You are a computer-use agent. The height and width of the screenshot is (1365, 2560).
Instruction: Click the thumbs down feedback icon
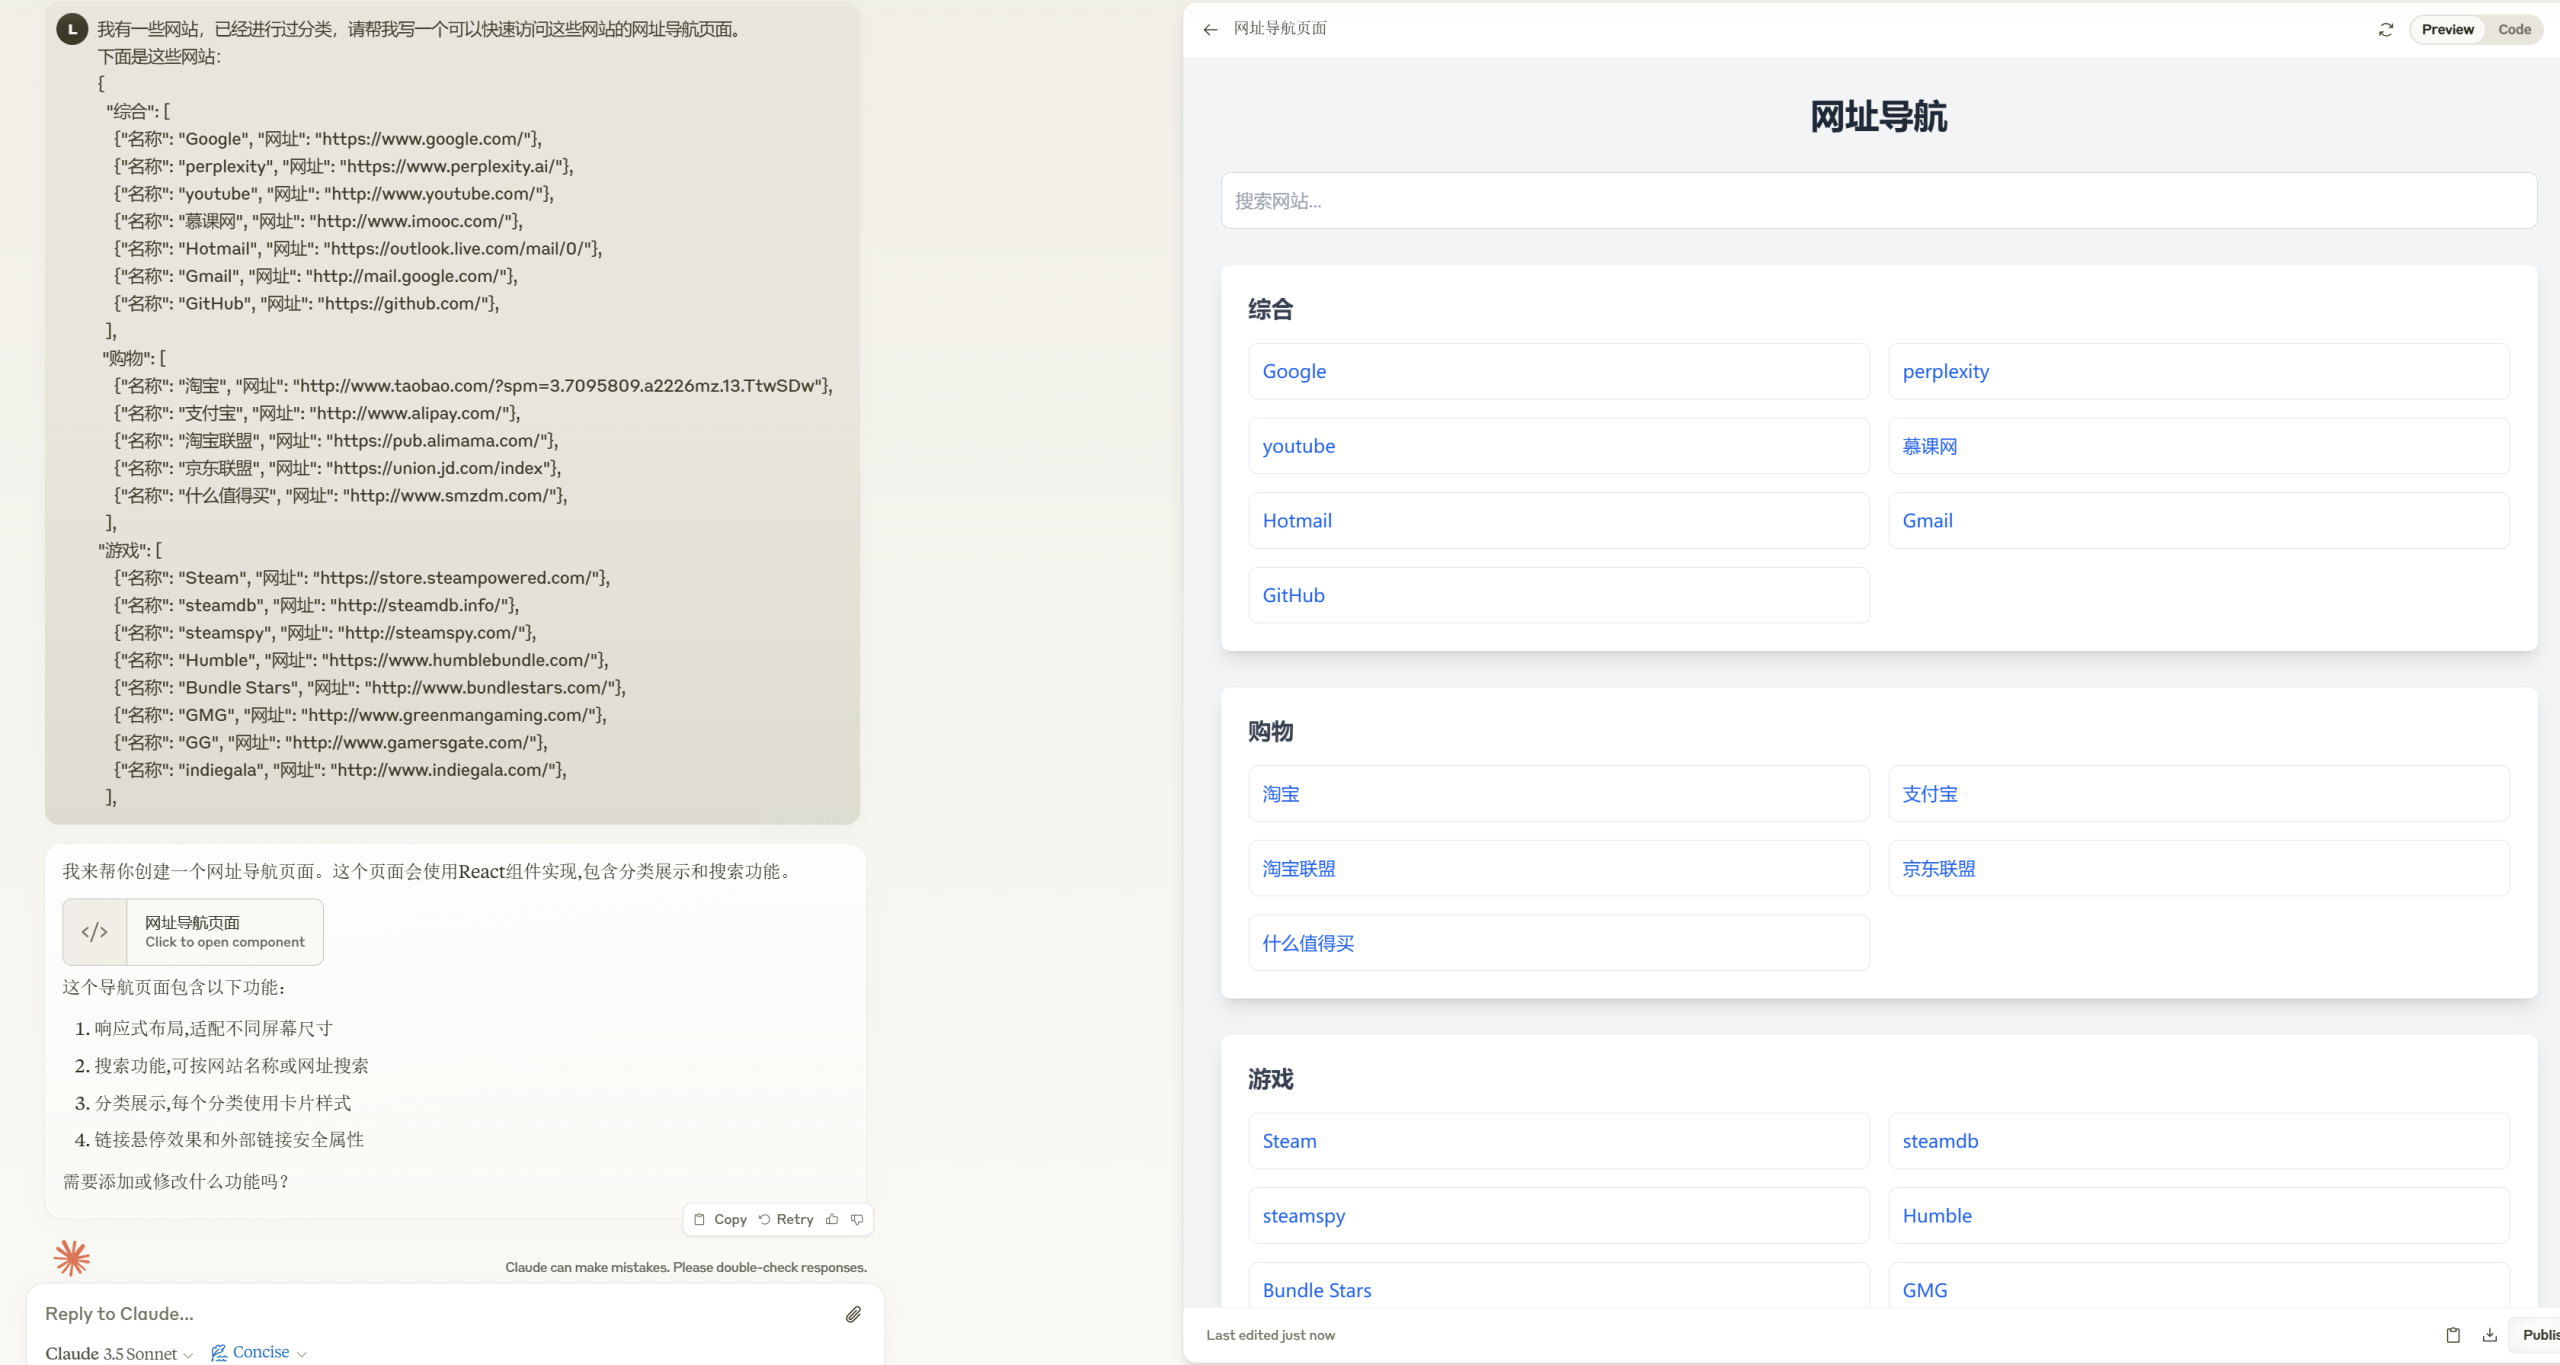pos(857,1219)
